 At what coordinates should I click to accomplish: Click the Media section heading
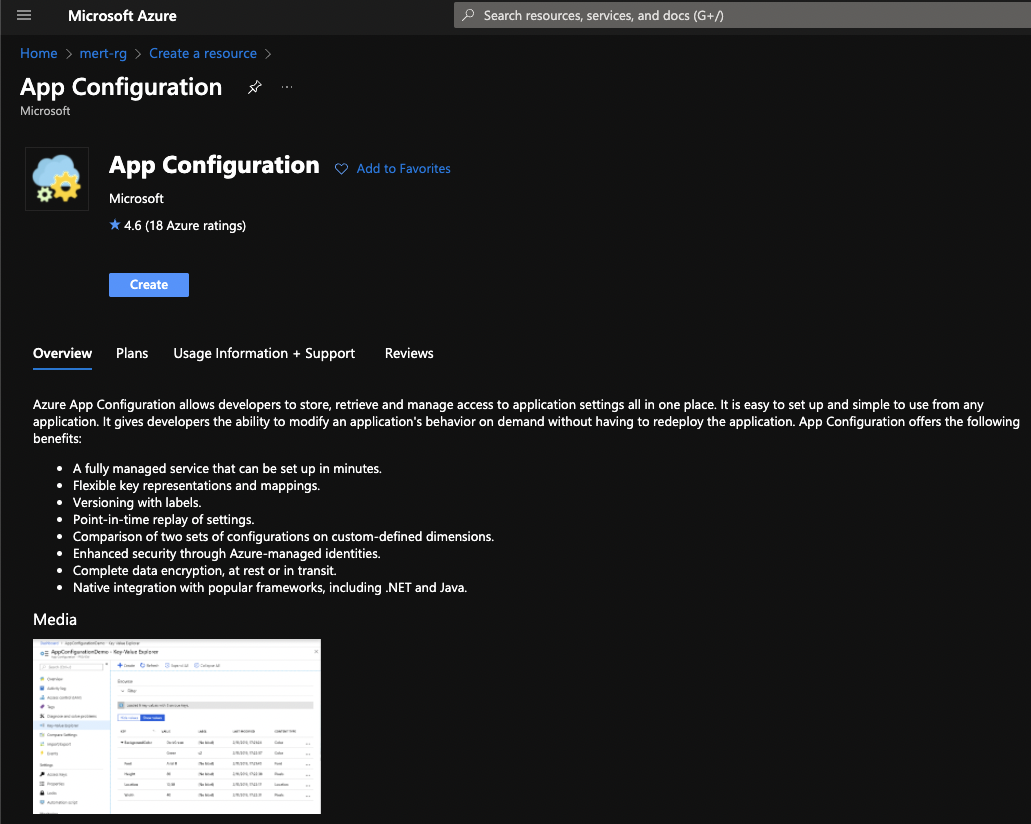55,619
